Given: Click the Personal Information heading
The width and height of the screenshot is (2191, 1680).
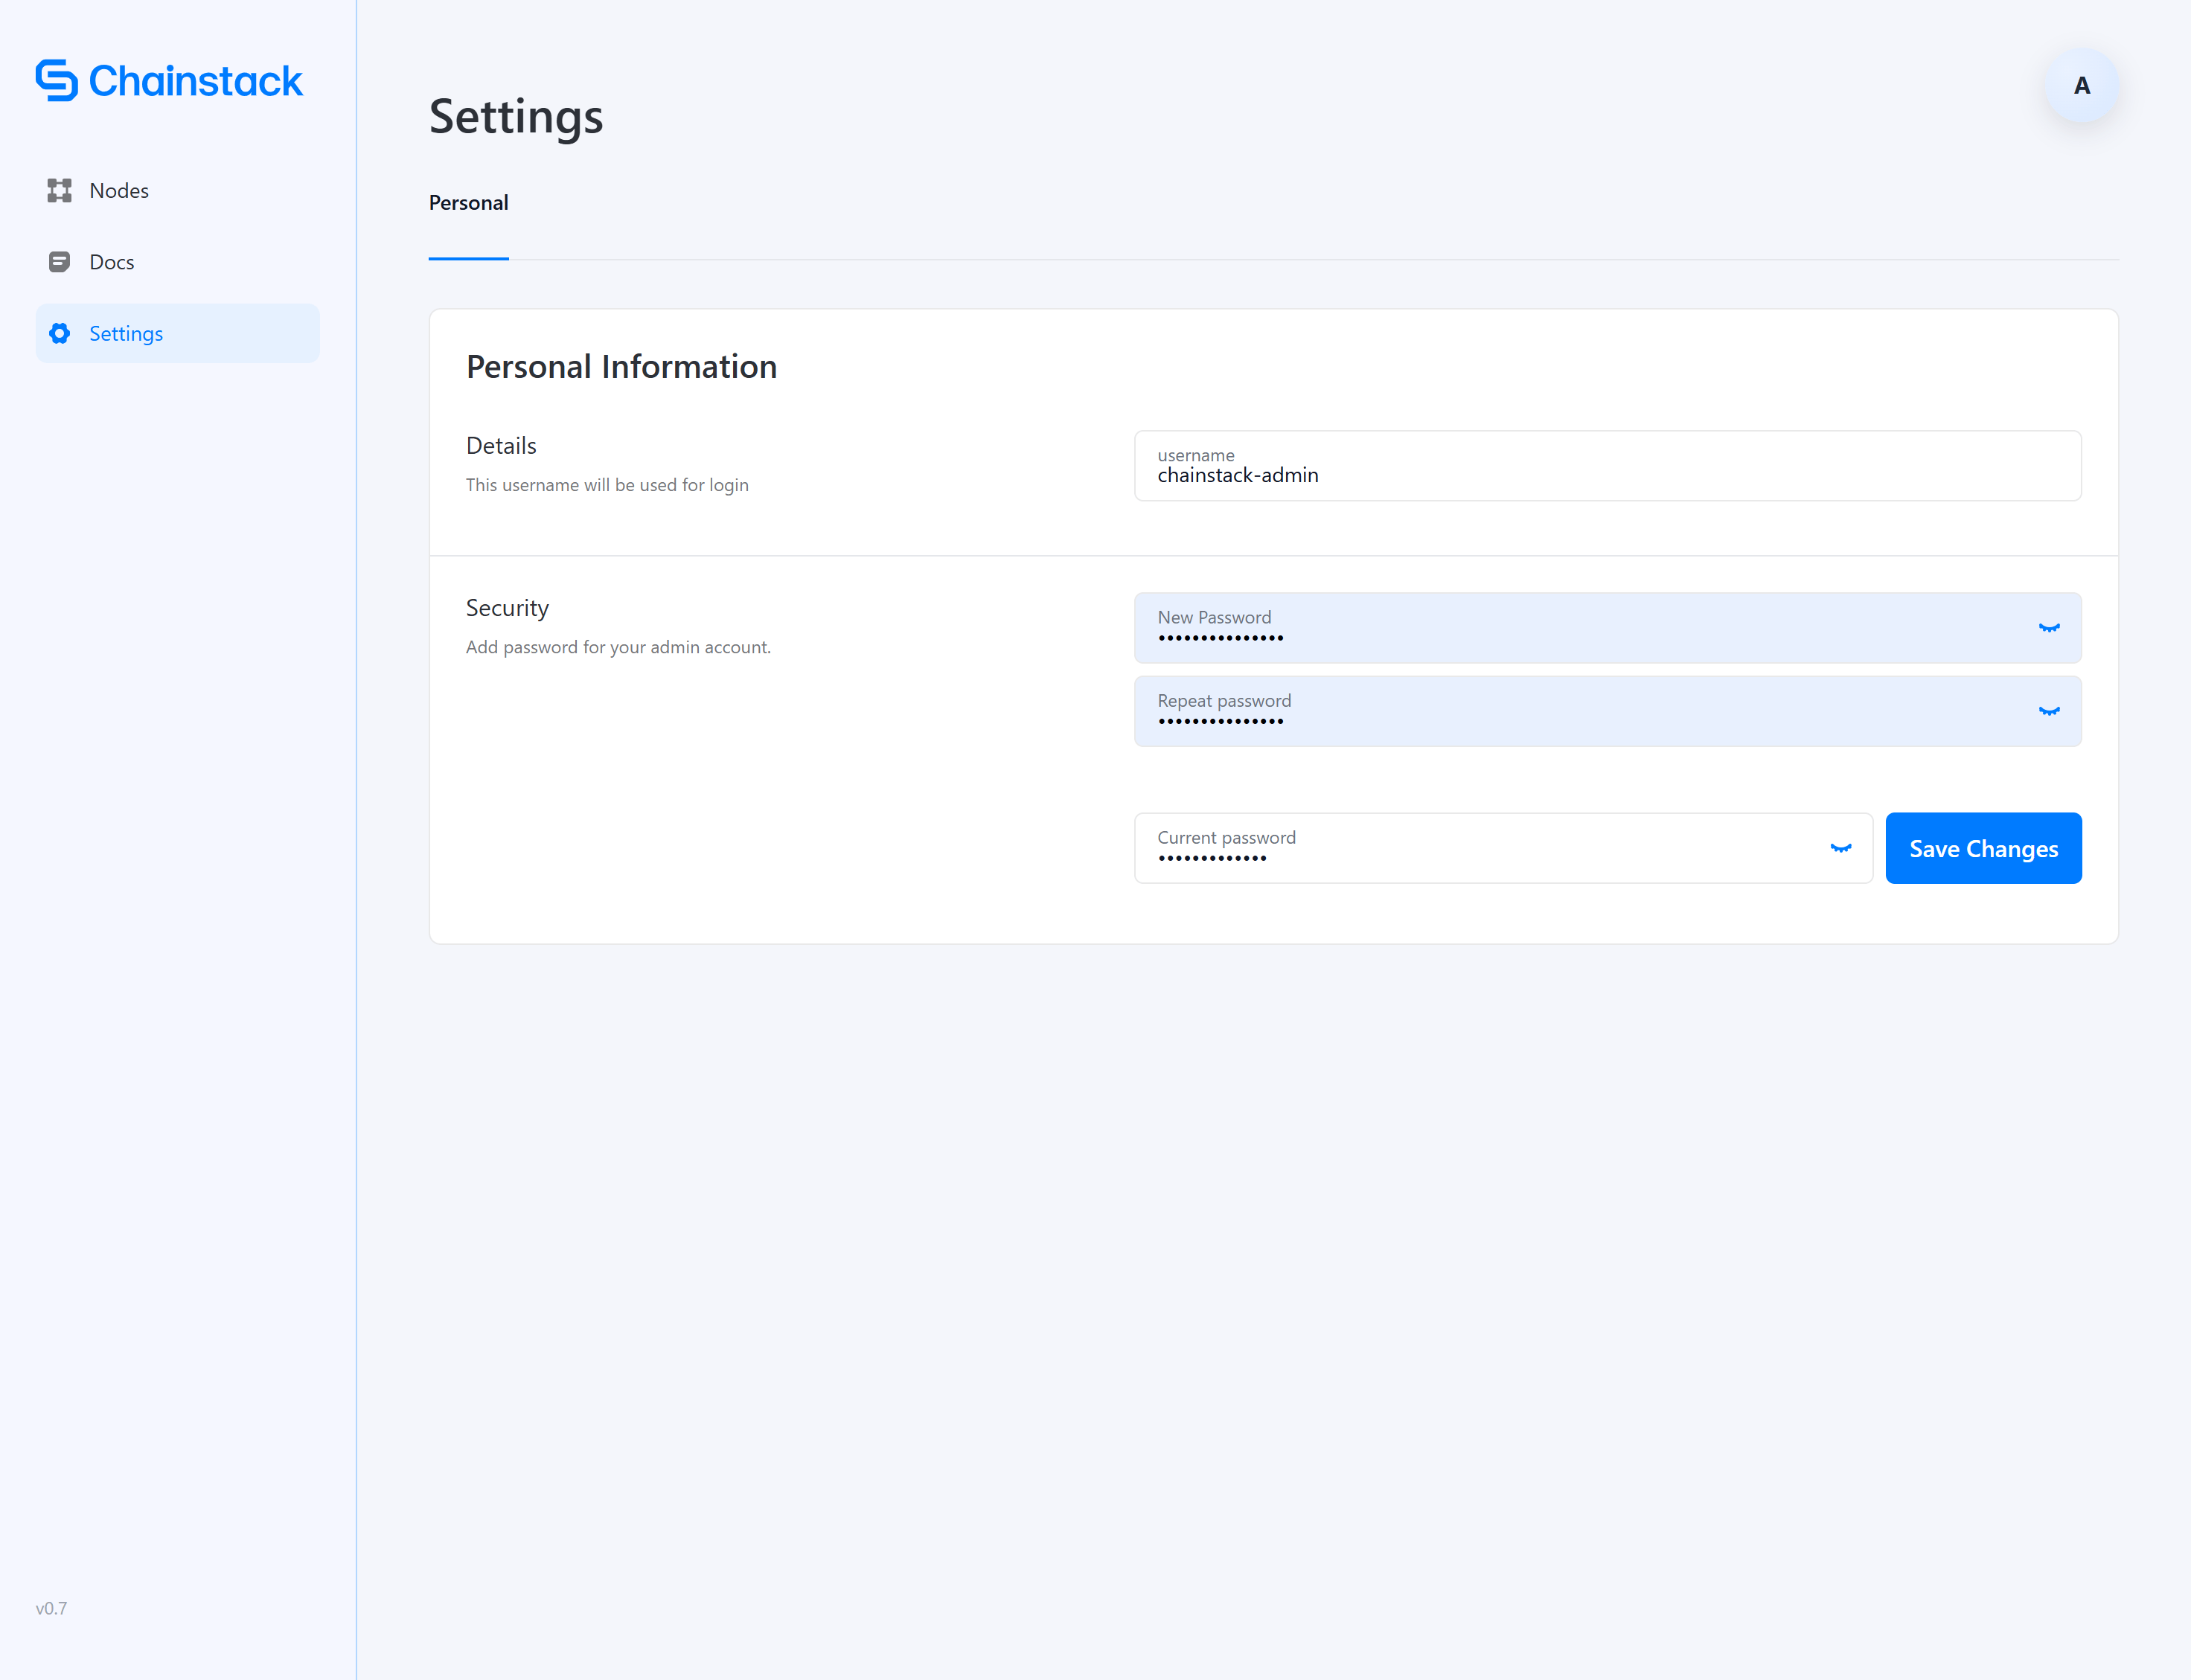Looking at the screenshot, I should click(621, 367).
